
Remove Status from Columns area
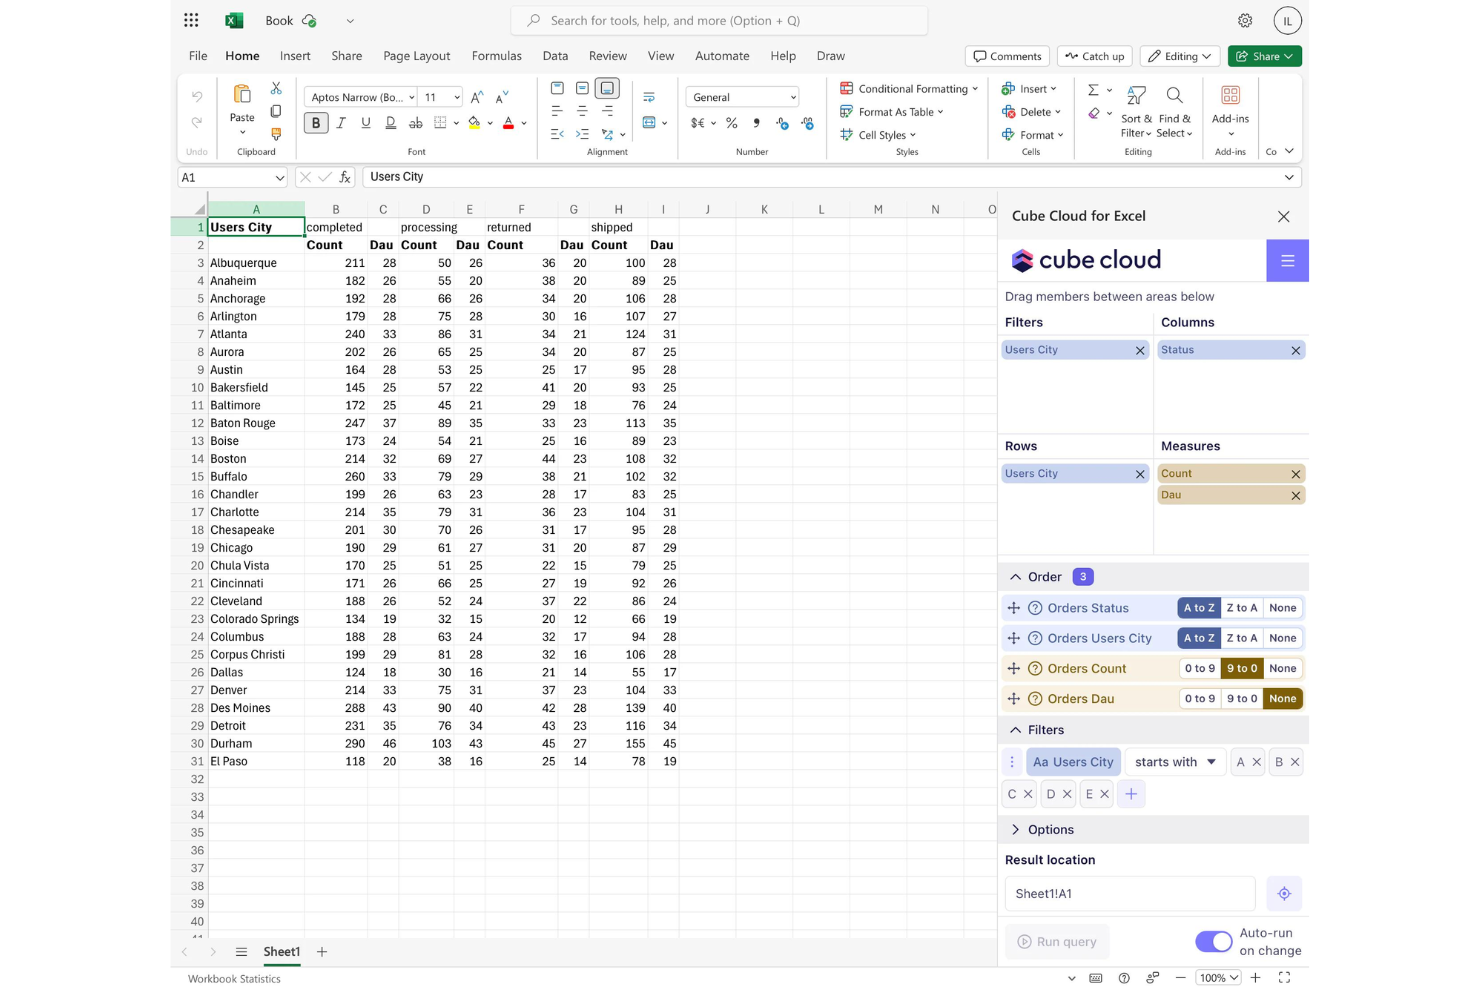[1296, 351]
